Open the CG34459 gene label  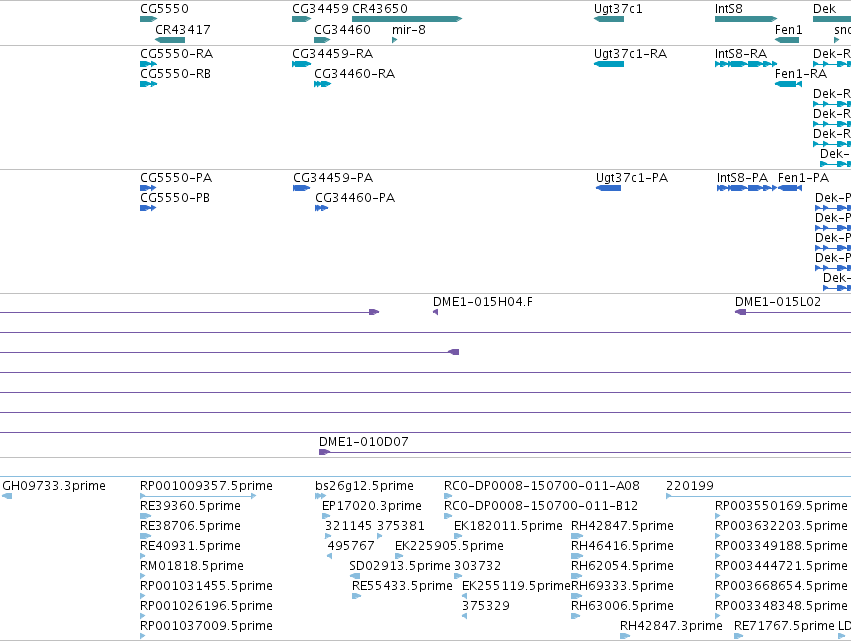pyautogui.click(x=320, y=9)
